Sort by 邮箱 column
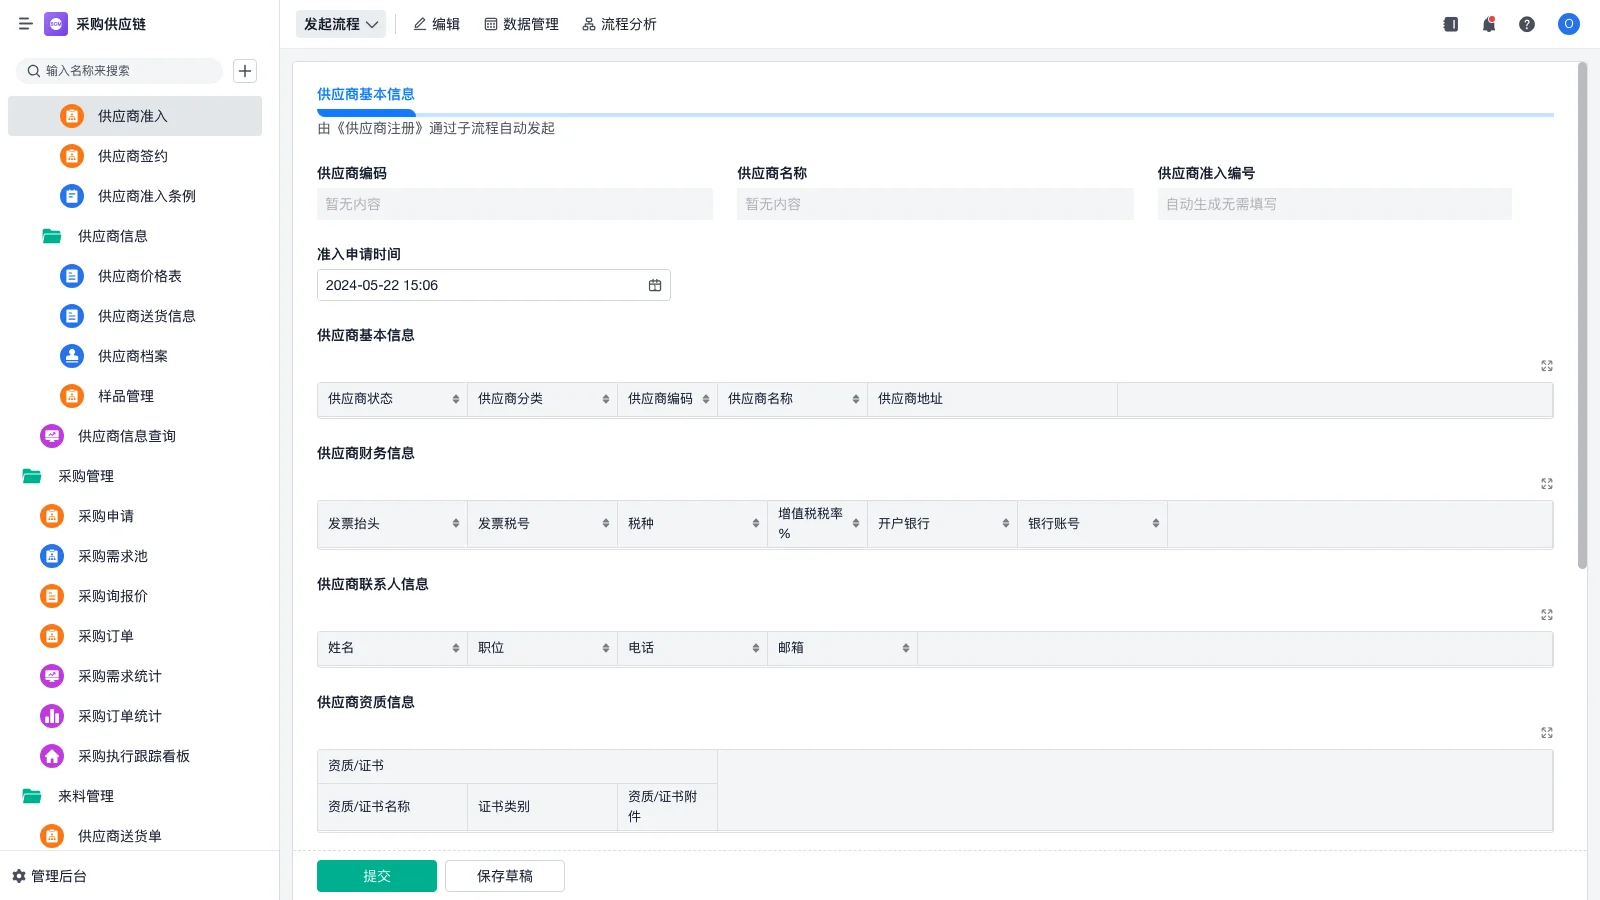Screen dimensions: 1600x900 (906, 648)
